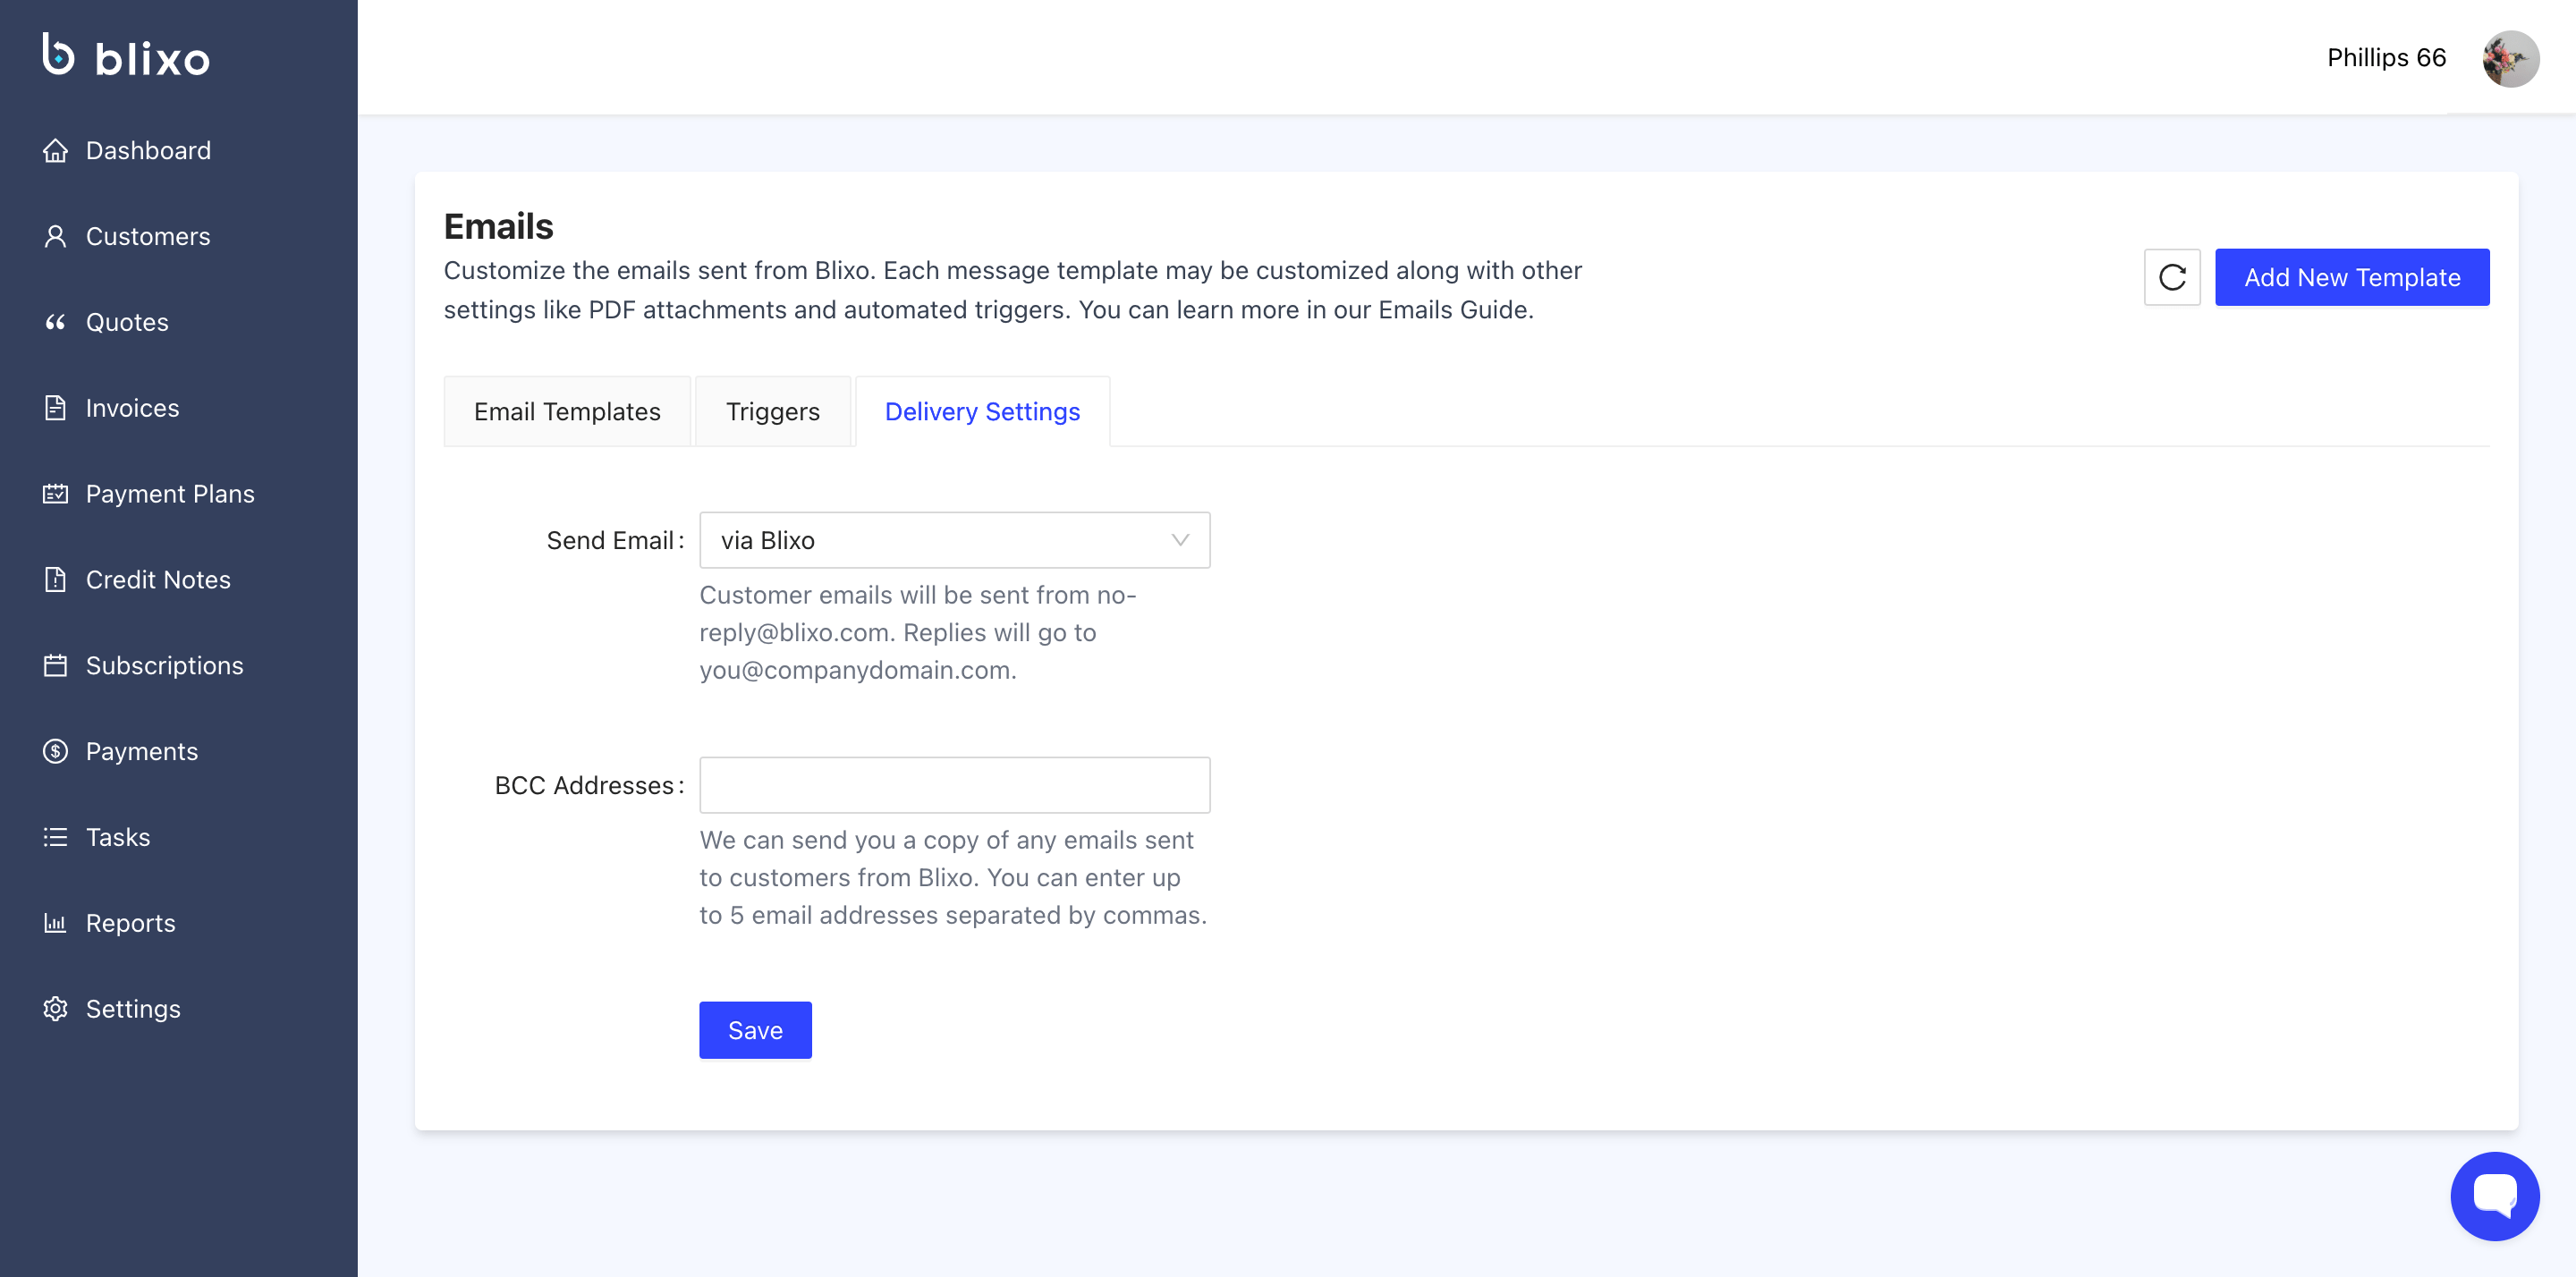Focus the BCC Addresses input field
2576x1277 pixels.
(x=954, y=785)
